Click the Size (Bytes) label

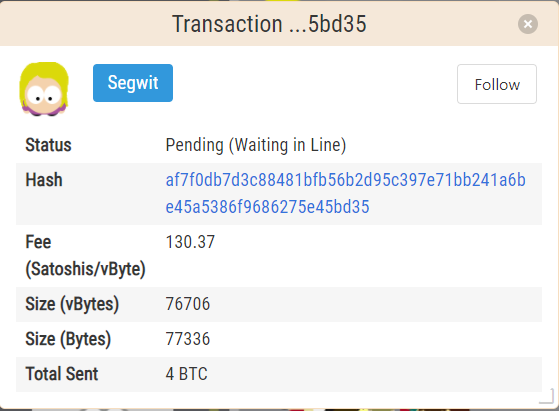point(68,339)
